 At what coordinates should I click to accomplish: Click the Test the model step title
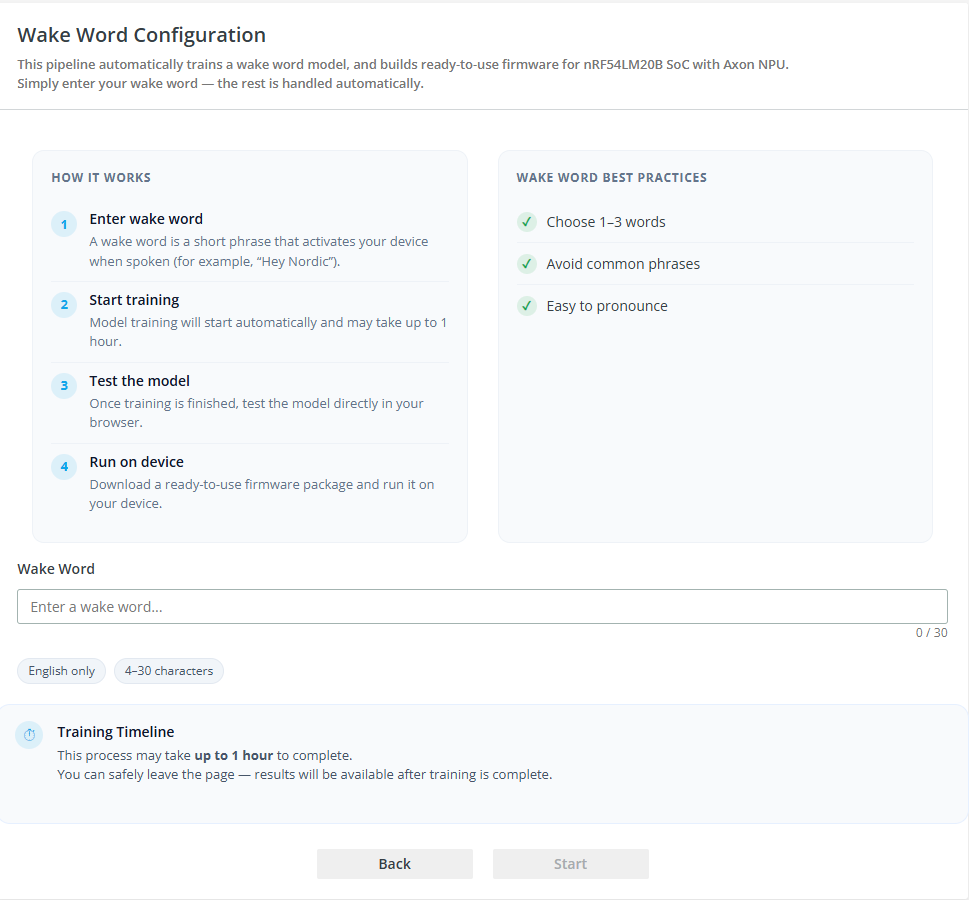[x=139, y=381]
